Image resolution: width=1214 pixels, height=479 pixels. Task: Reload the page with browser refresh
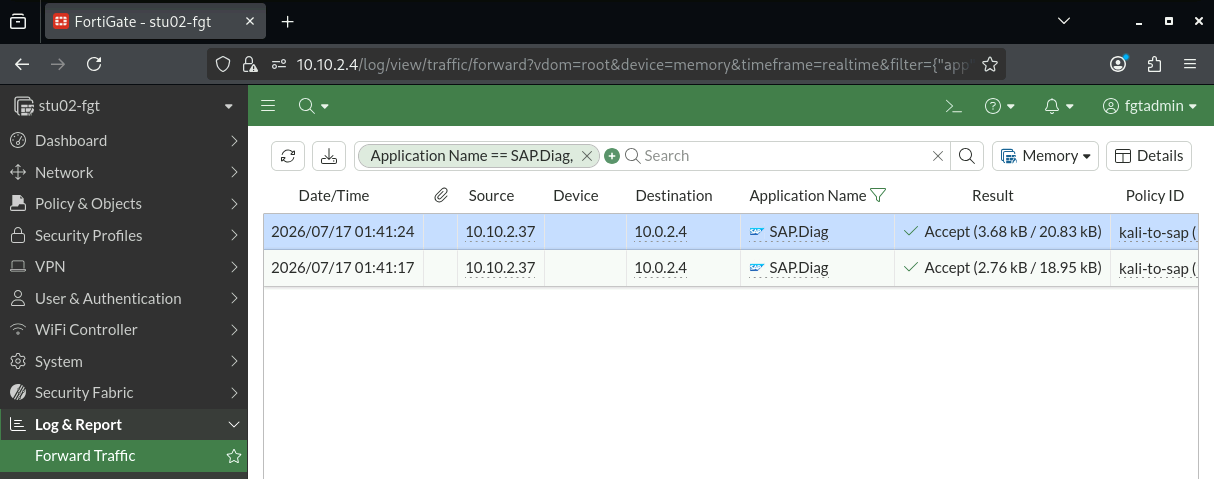[94, 64]
